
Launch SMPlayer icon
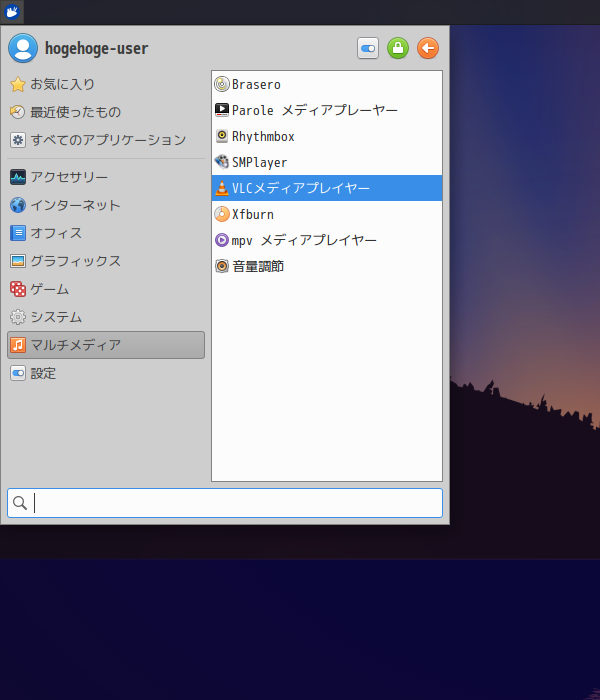pyautogui.click(x=222, y=162)
